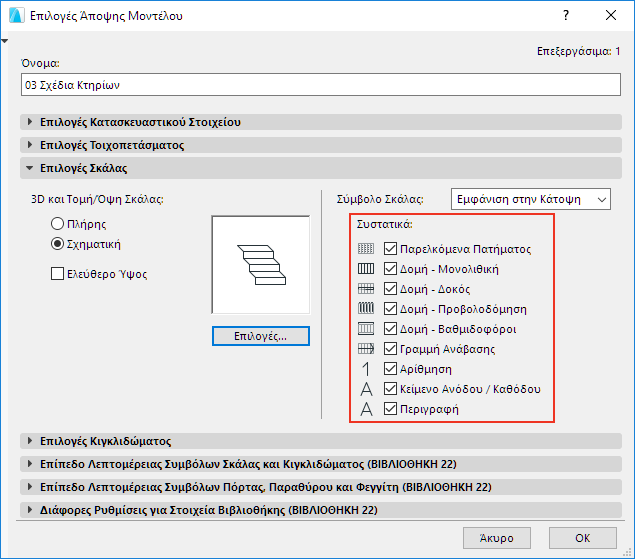
Task: Expand Επιλογές Τοιχοπετάσματος section
Action: click(321, 145)
